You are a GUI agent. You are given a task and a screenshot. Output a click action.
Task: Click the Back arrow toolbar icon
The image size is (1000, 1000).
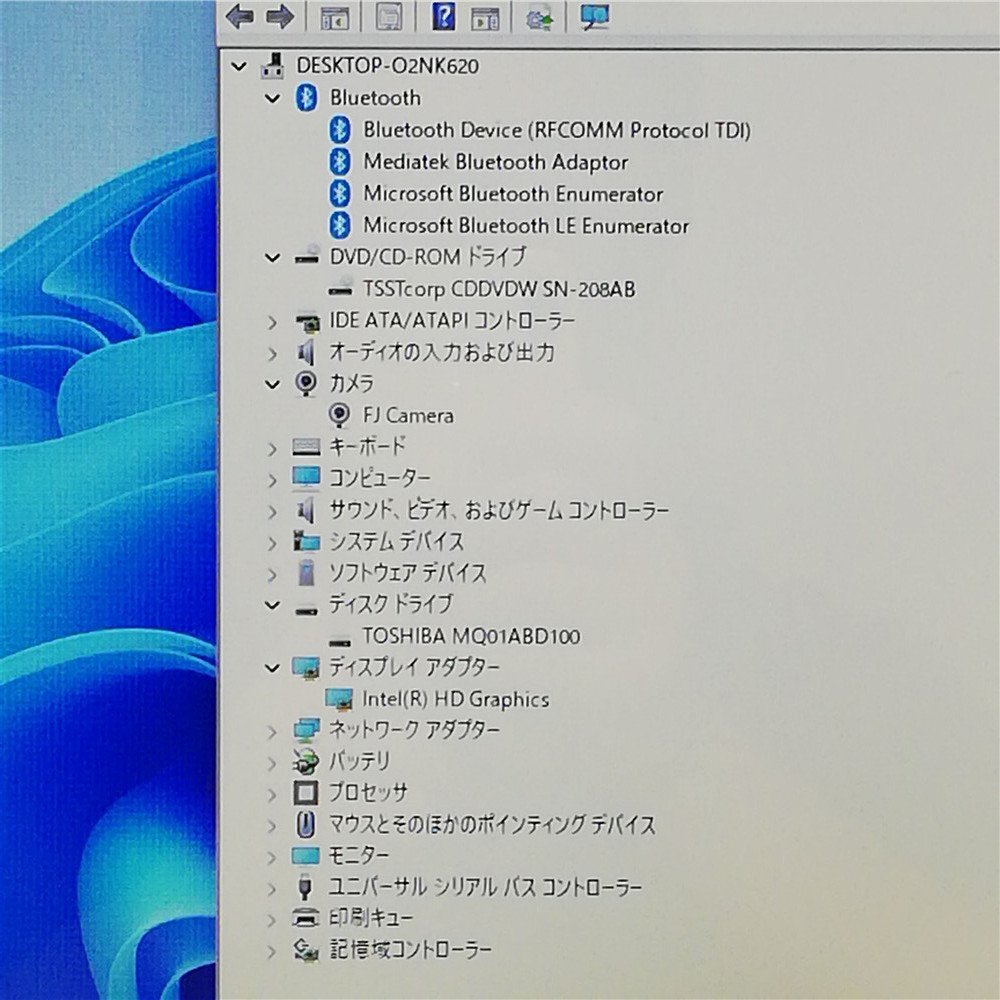240,17
